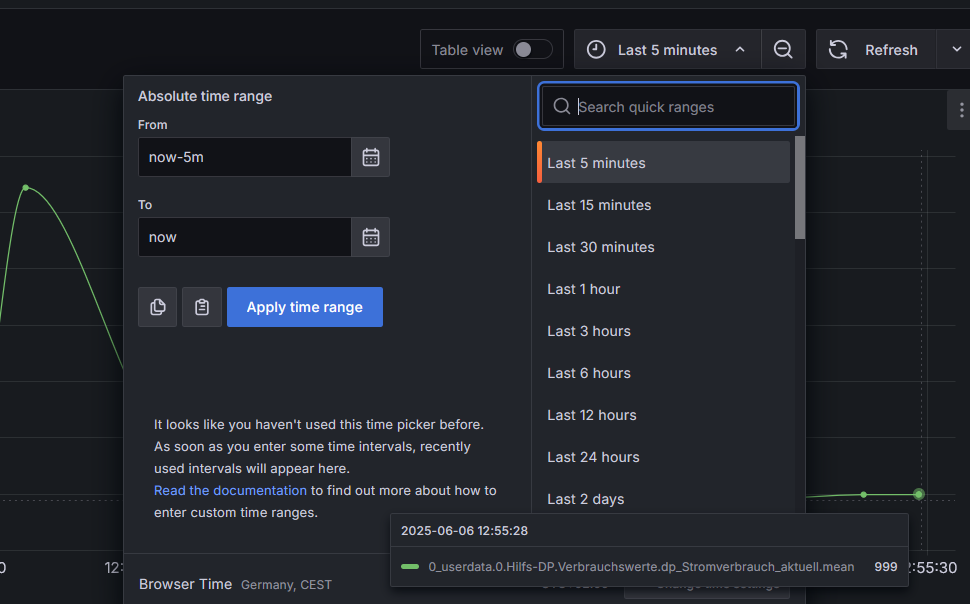
Task: Click the Refresh dashboard button
Action: coord(875,50)
